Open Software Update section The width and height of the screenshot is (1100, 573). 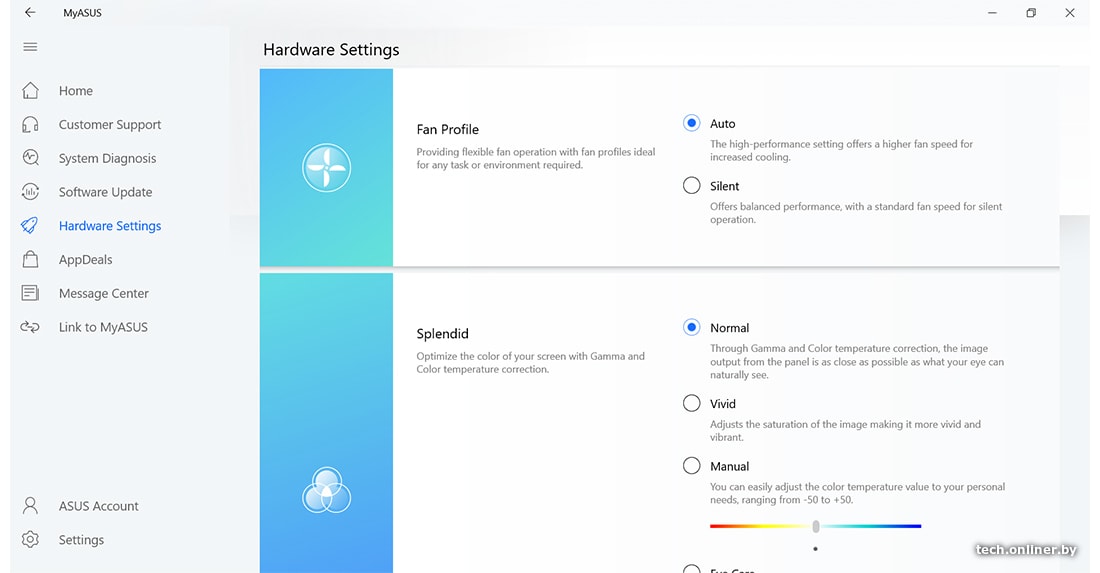click(105, 191)
